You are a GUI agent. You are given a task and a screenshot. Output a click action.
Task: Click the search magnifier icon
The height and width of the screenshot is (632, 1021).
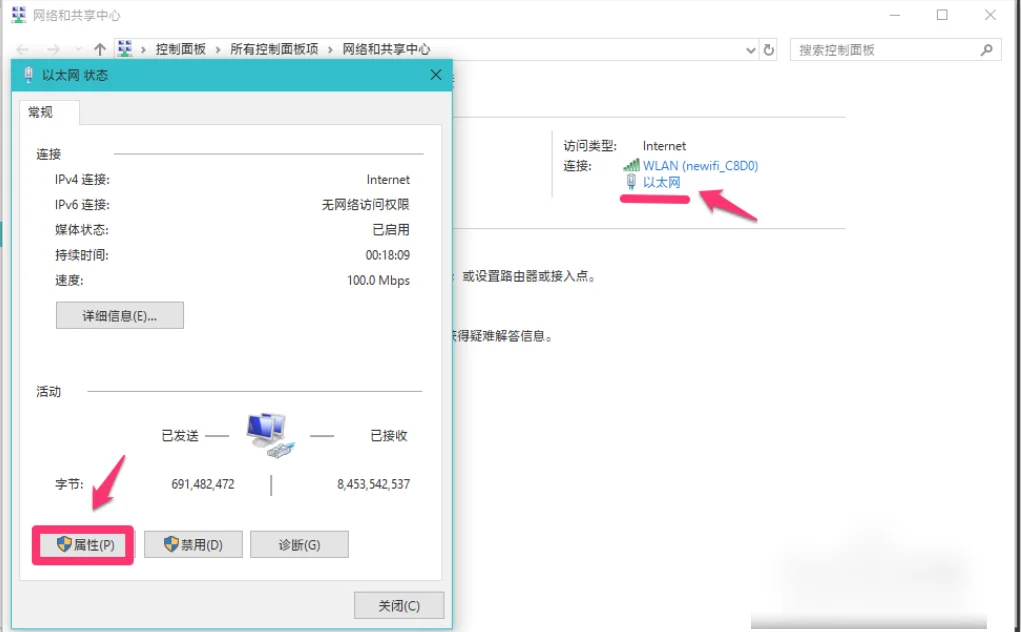(x=986, y=49)
